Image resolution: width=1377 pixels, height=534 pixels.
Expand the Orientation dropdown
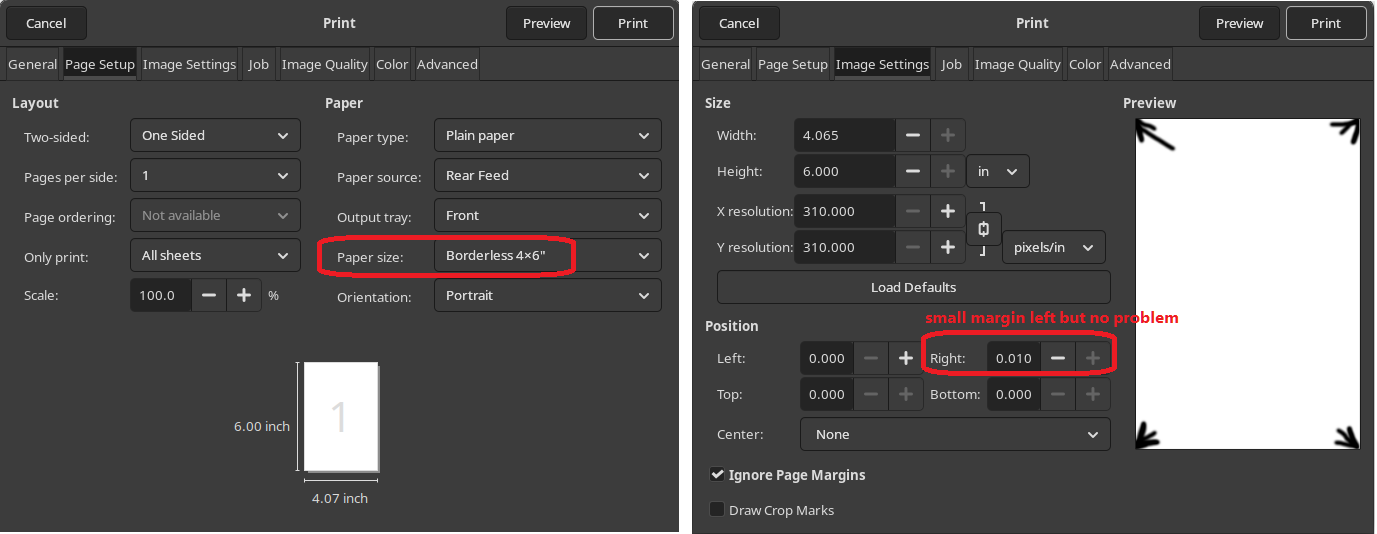(x=547, y=296)
